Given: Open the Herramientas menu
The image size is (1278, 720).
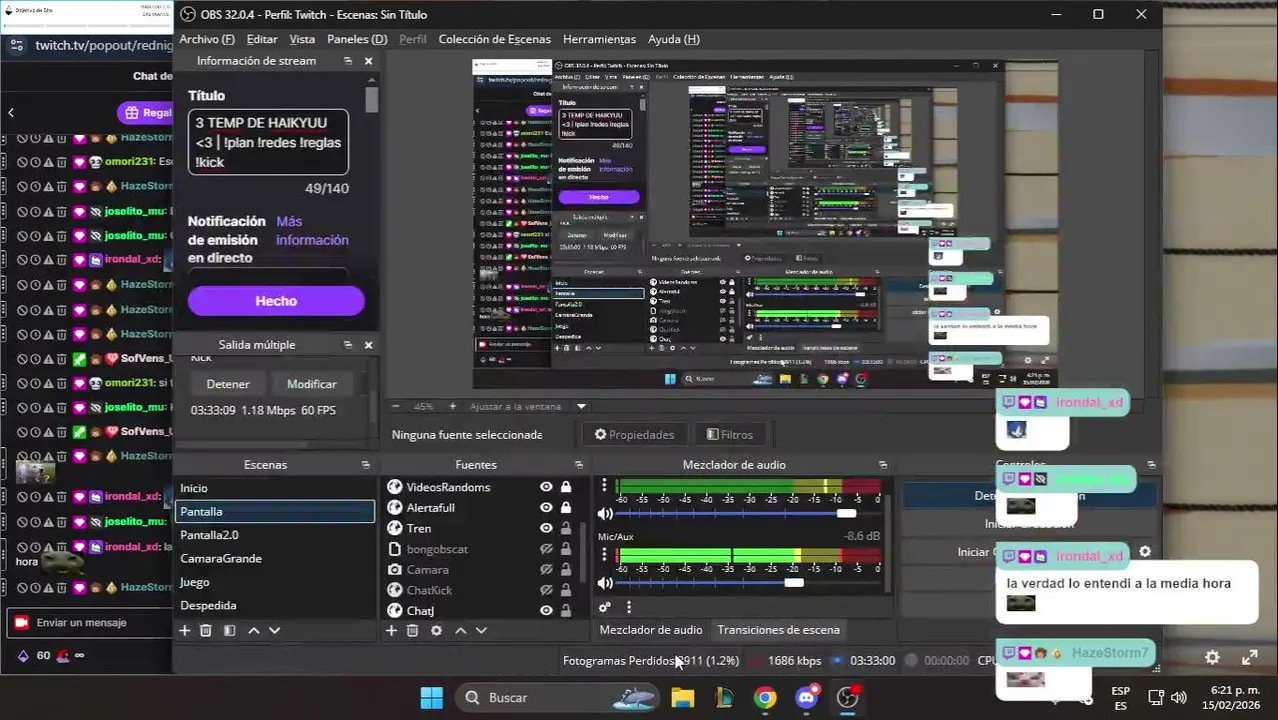Looking at the screenshot, I should [599, 39].
